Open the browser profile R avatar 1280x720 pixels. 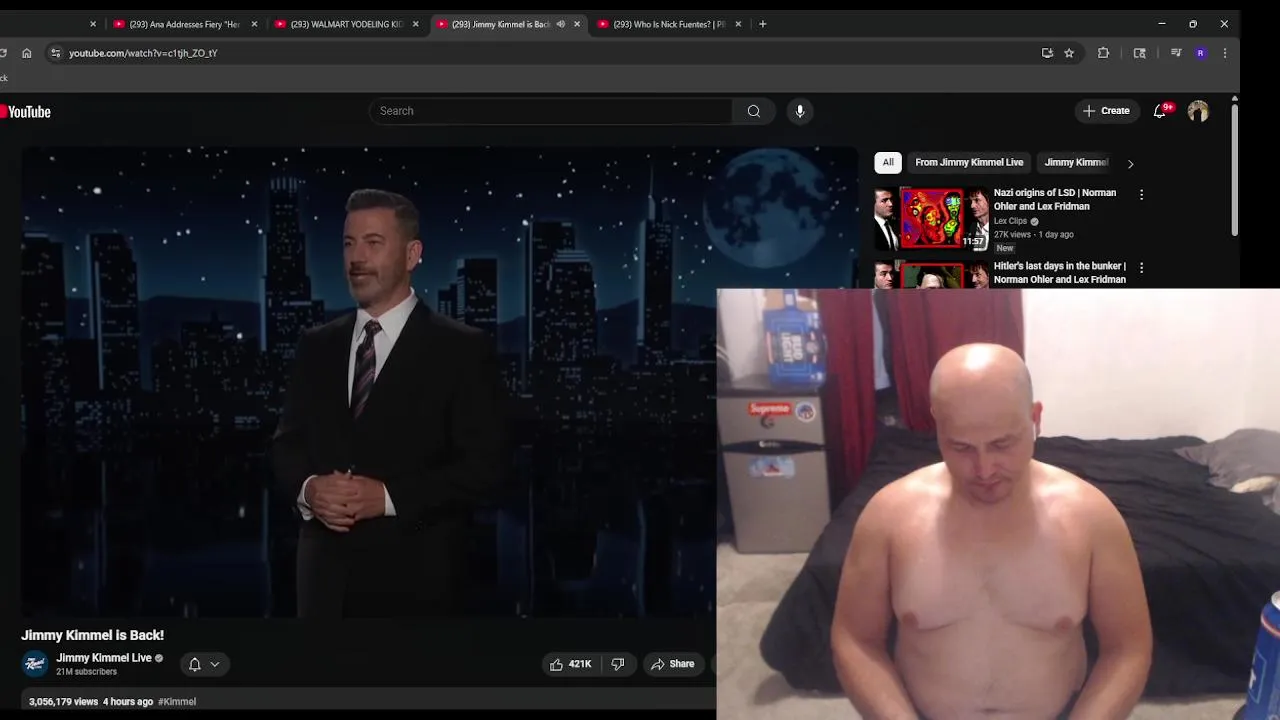click(1201, 53)
